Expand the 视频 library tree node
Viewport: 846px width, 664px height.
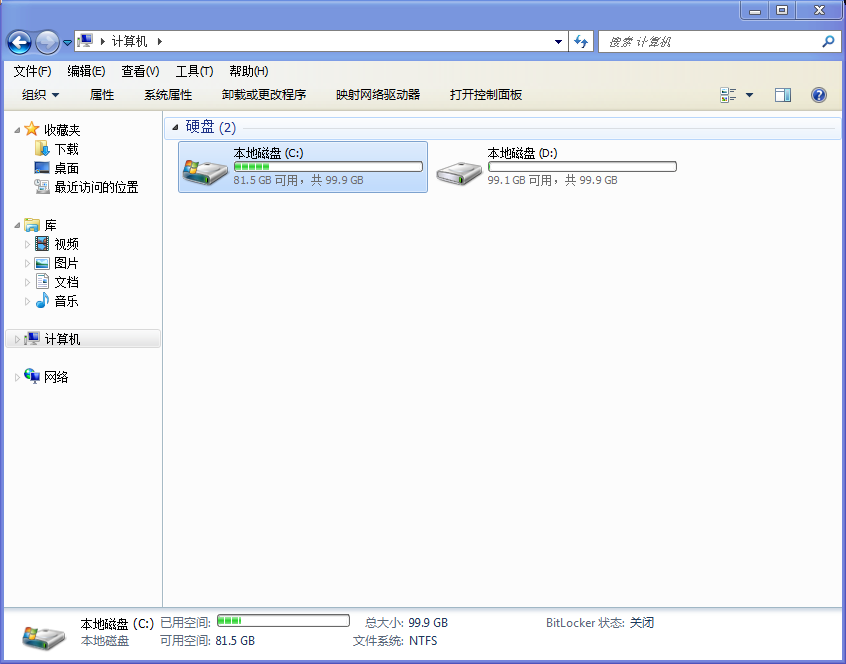[28, 244]
